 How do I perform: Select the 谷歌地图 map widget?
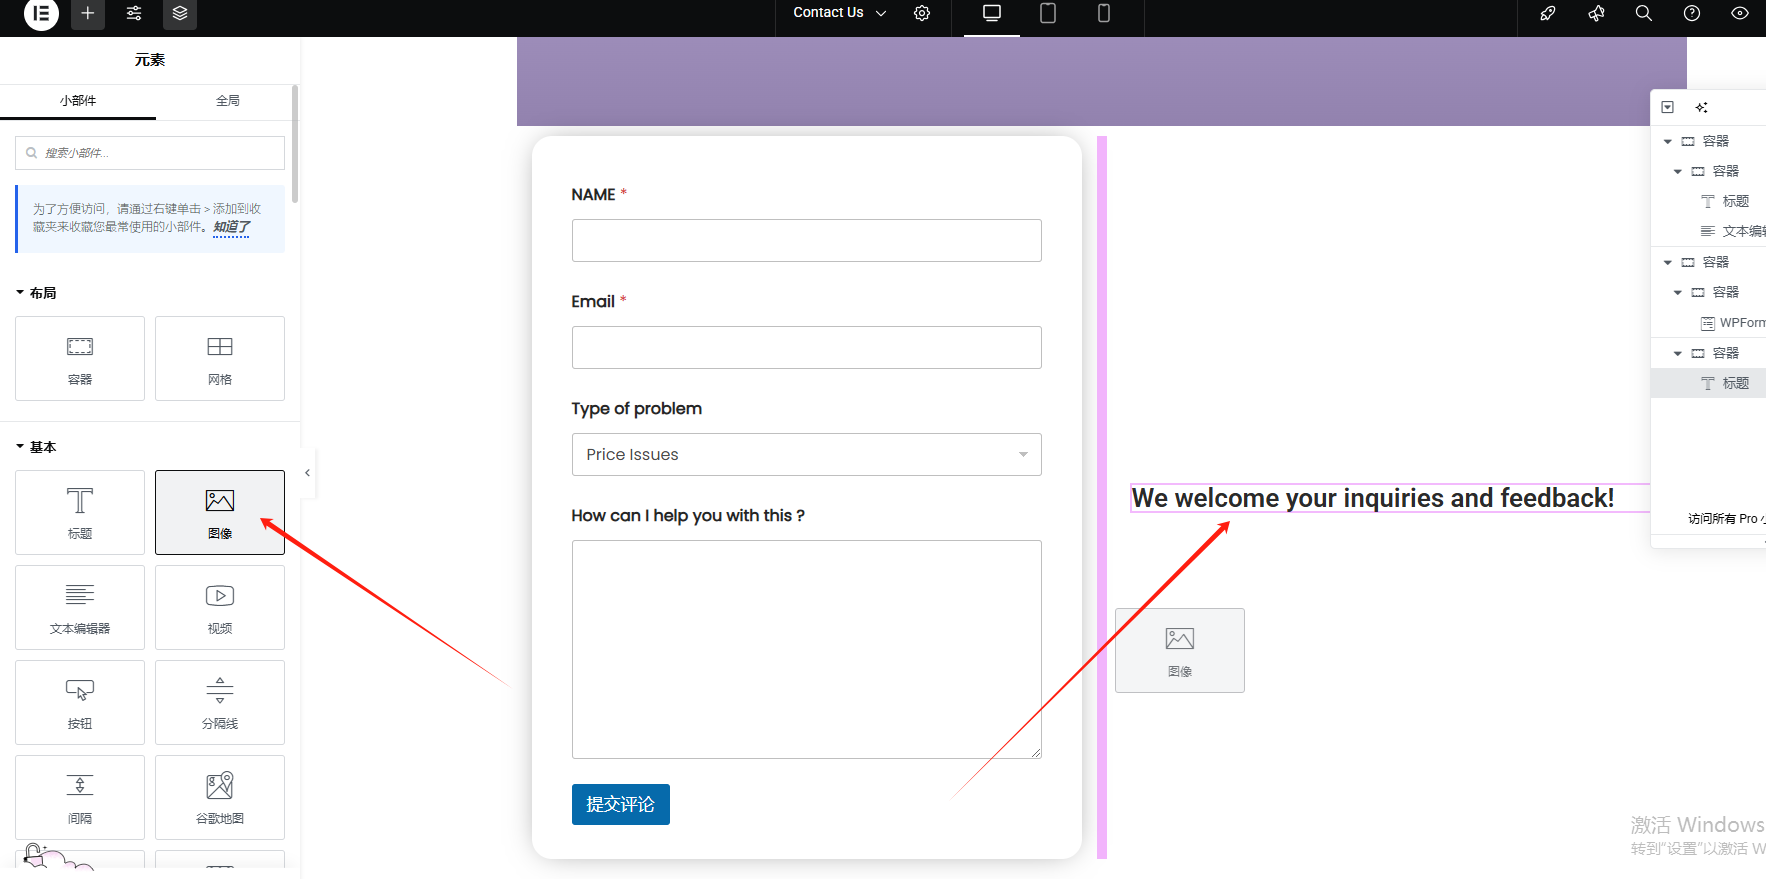(220, 797)
